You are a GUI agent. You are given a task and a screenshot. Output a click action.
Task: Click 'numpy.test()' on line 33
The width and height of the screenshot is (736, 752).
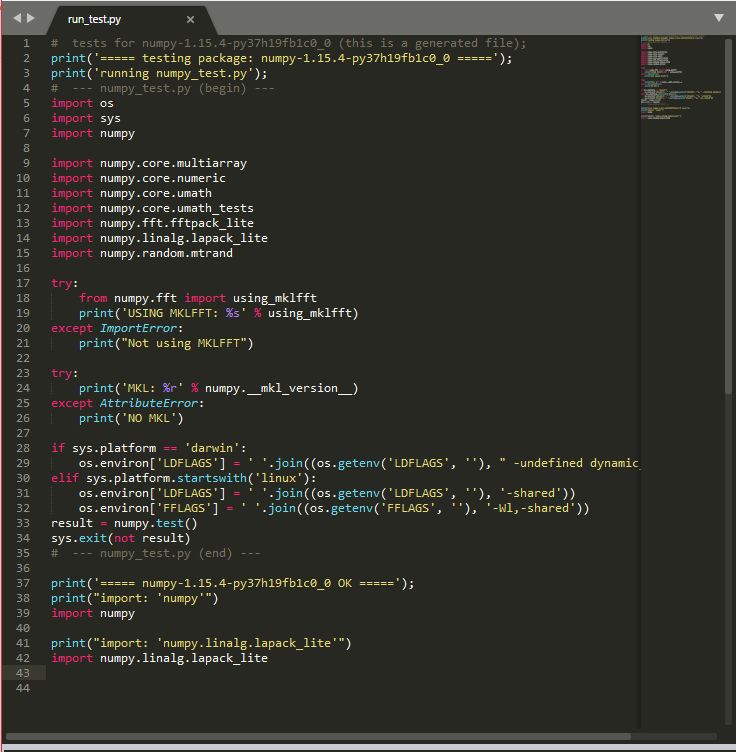(155, 523)
